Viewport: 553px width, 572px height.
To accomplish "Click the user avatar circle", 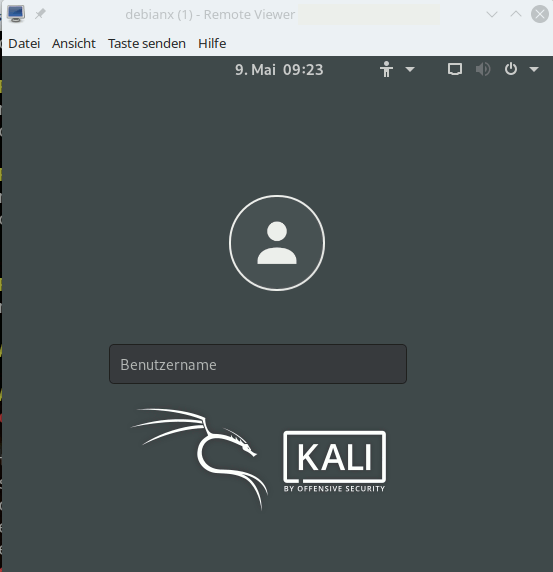I will click(x=277, y=243).
